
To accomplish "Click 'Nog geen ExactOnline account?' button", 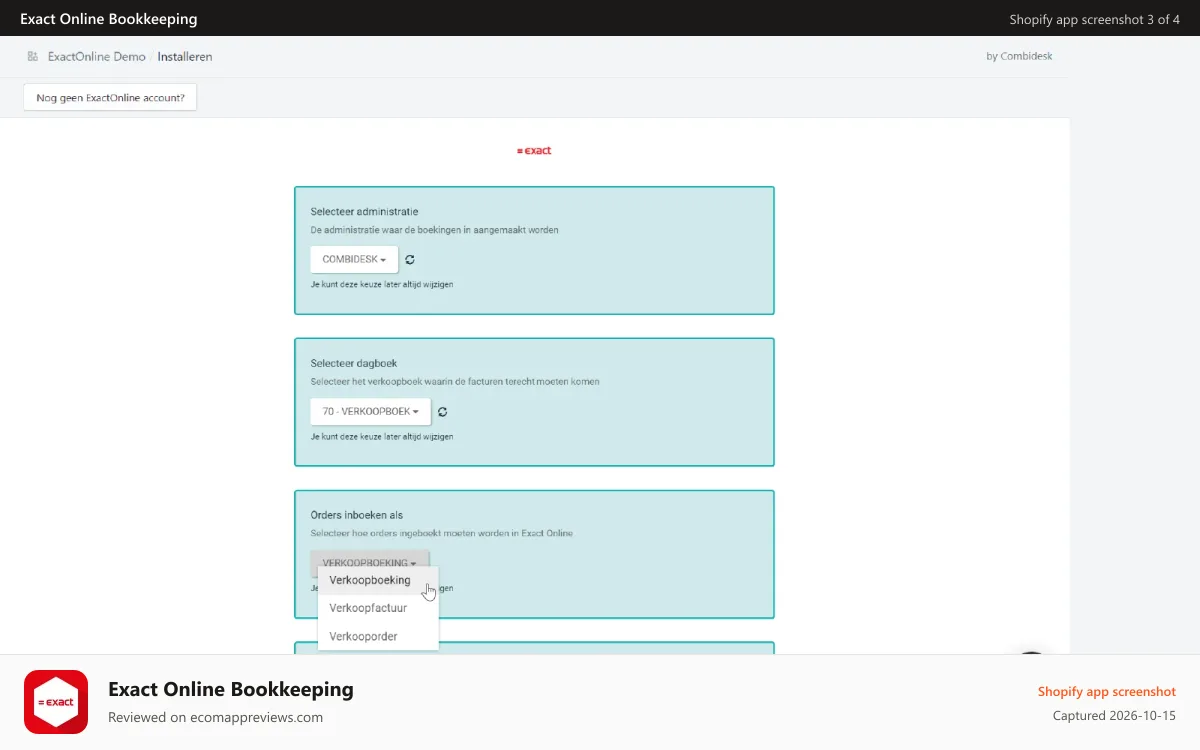I will tap(110, 98).
